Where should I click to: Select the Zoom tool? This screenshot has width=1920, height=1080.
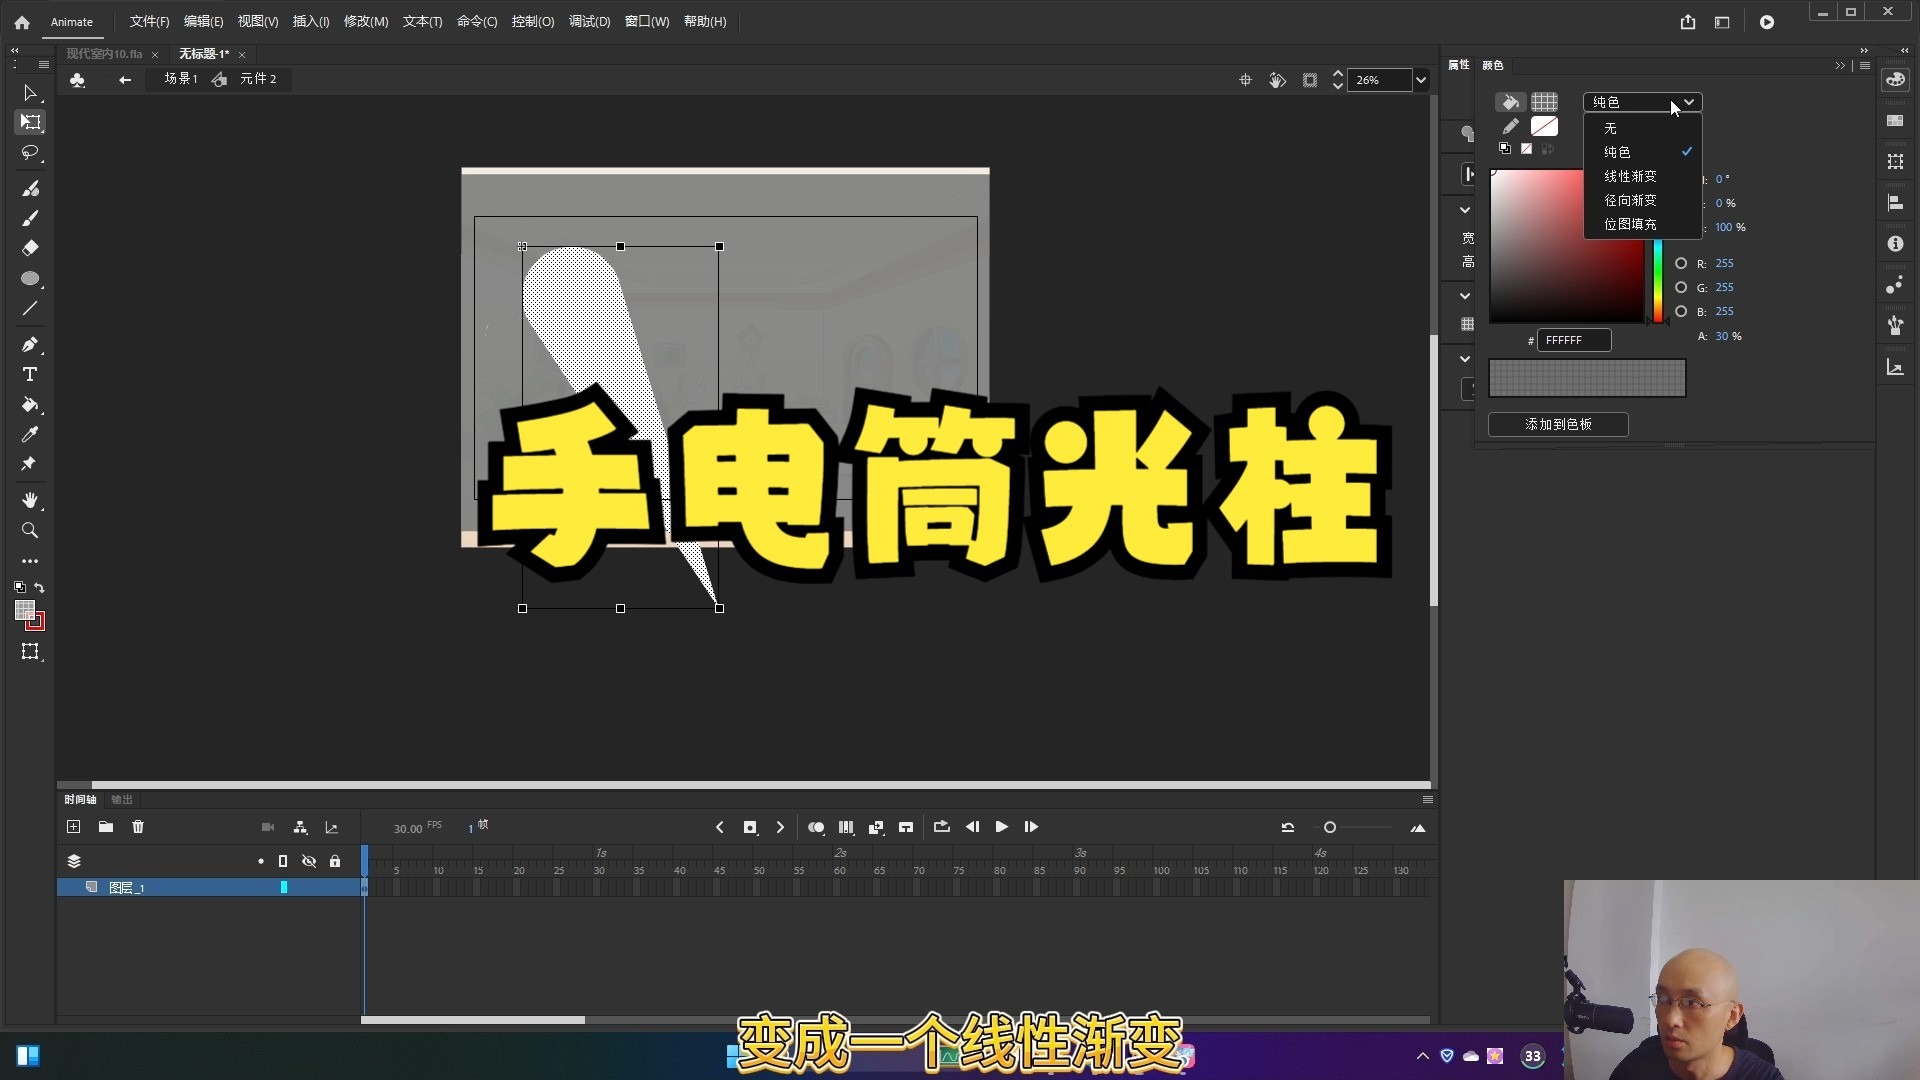(x=30, y=530)
